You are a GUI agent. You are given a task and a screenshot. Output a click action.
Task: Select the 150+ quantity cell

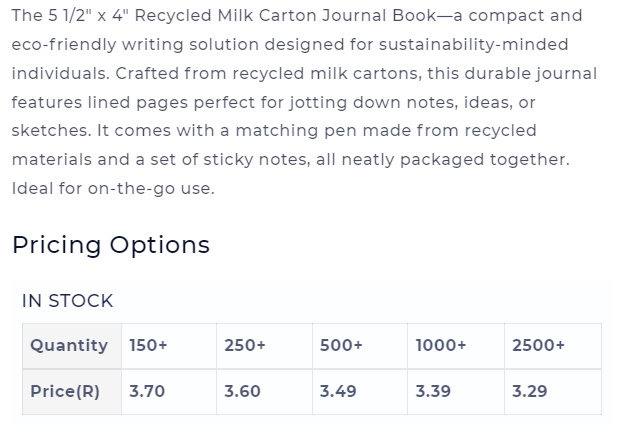click(x=169, y=346)
